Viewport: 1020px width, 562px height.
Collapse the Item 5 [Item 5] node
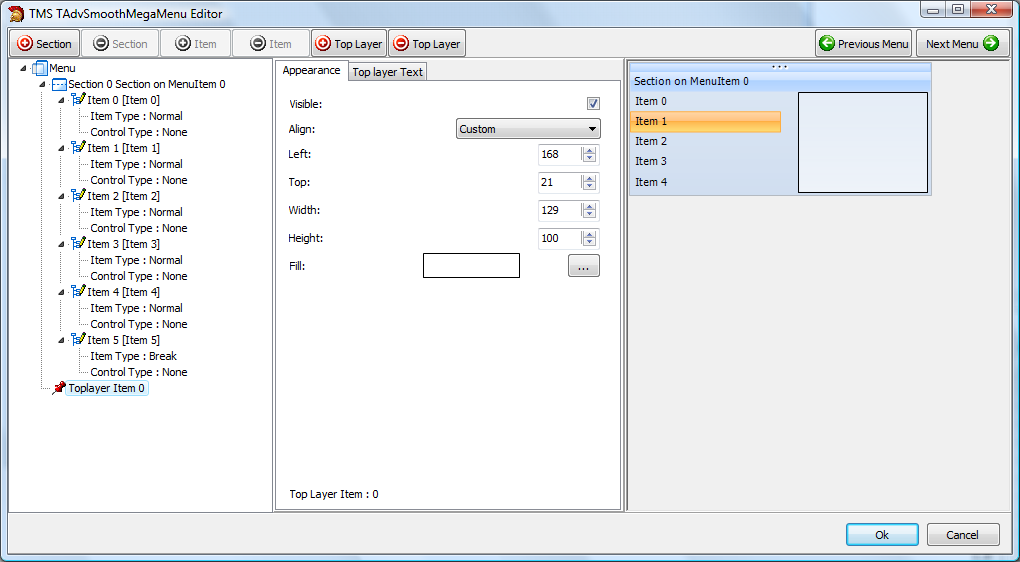62,340
